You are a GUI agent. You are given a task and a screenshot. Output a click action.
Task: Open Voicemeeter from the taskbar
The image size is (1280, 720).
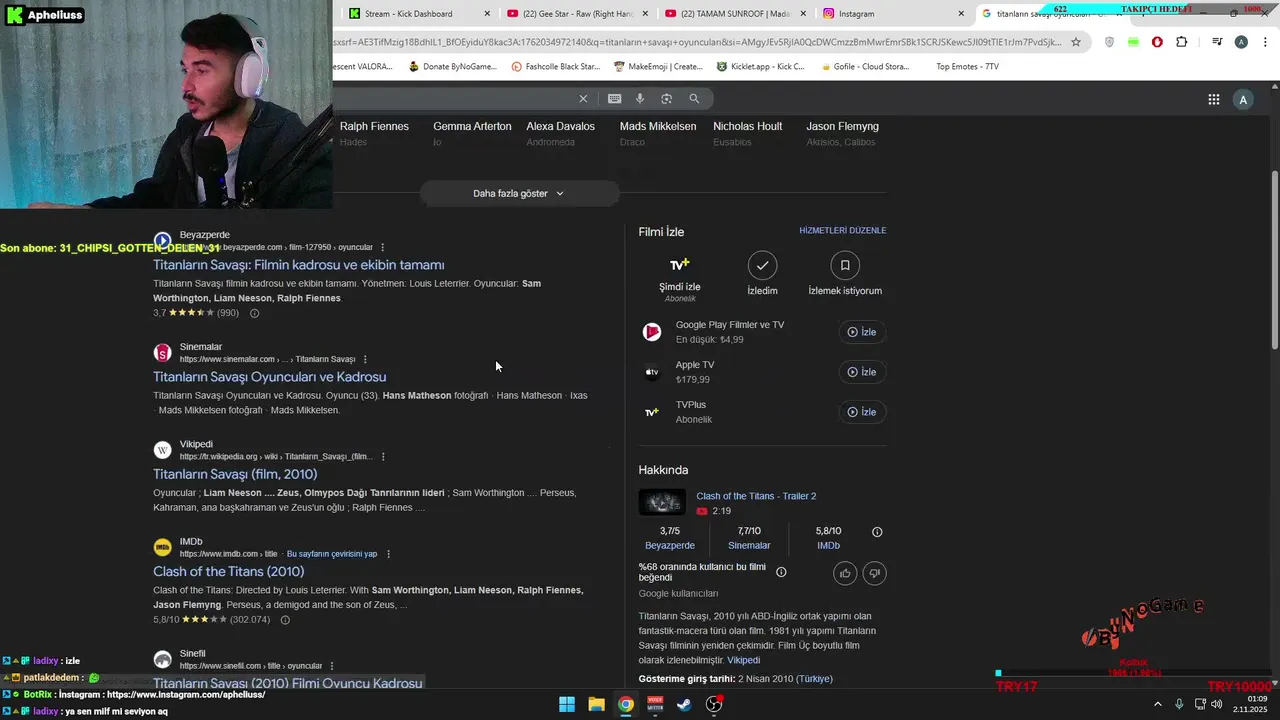click(x=655, y=704)
